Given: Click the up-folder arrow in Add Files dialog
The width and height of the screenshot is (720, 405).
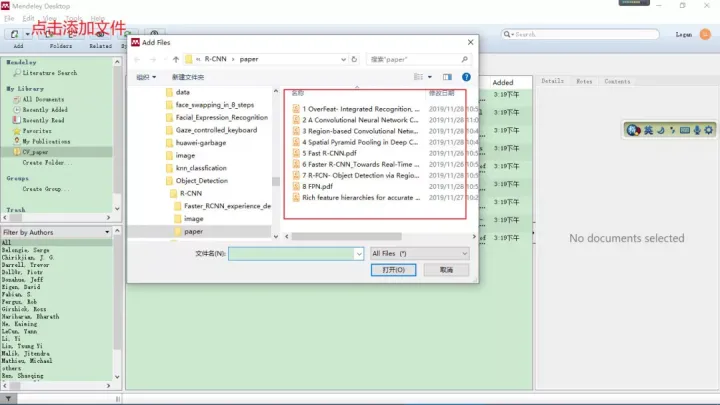Looking at the screenshot, I should (176, 59).
